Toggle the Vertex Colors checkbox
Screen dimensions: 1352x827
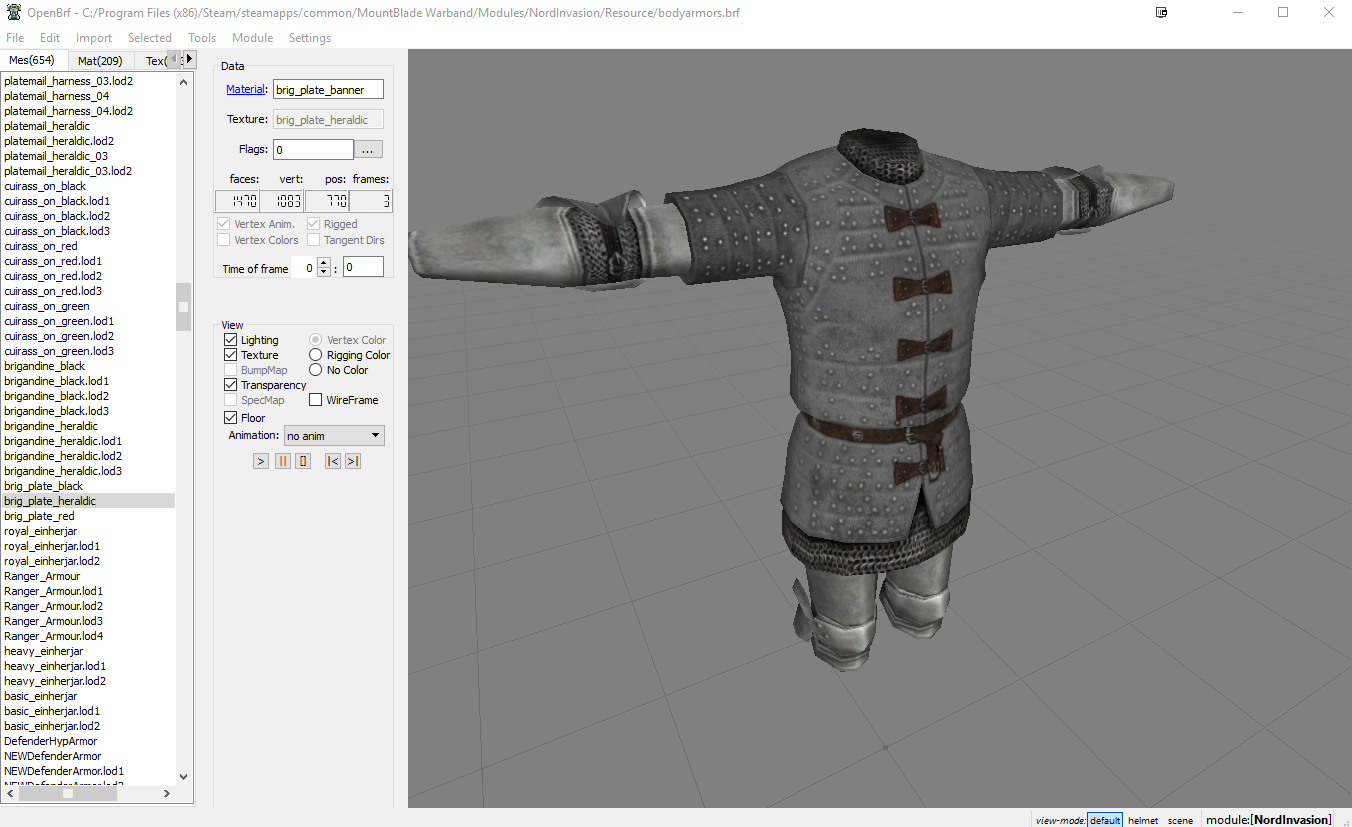pos(223,240)
